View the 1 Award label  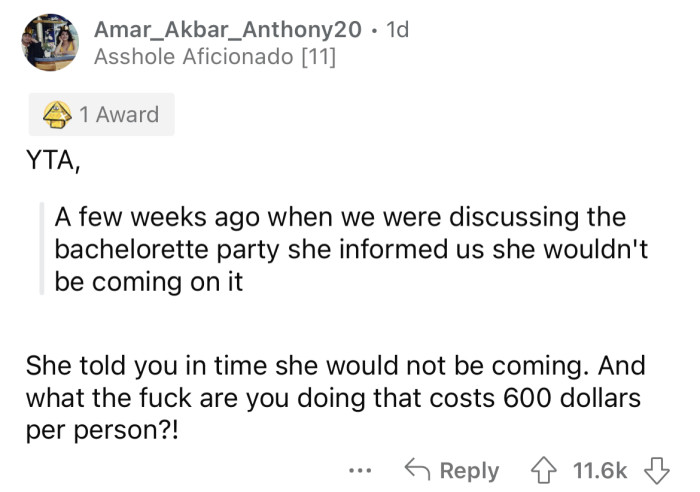119,115
